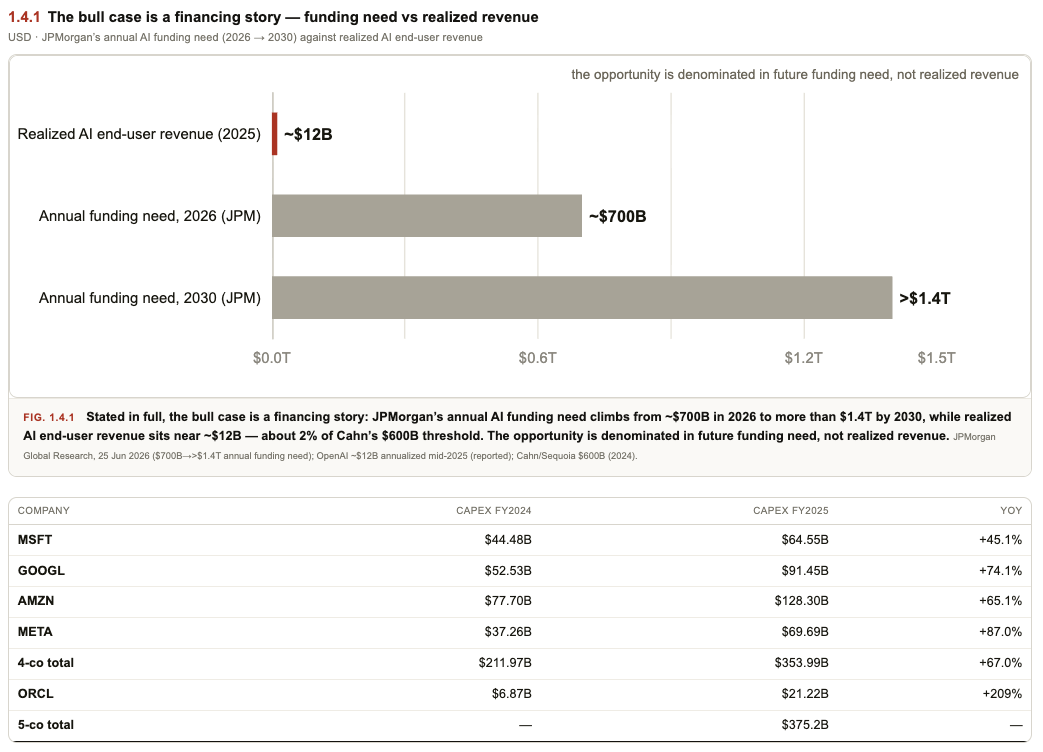Click the '>$1.4T' bar value label
This screenshot has width=1043, height=752.
[x=925, y=298]
